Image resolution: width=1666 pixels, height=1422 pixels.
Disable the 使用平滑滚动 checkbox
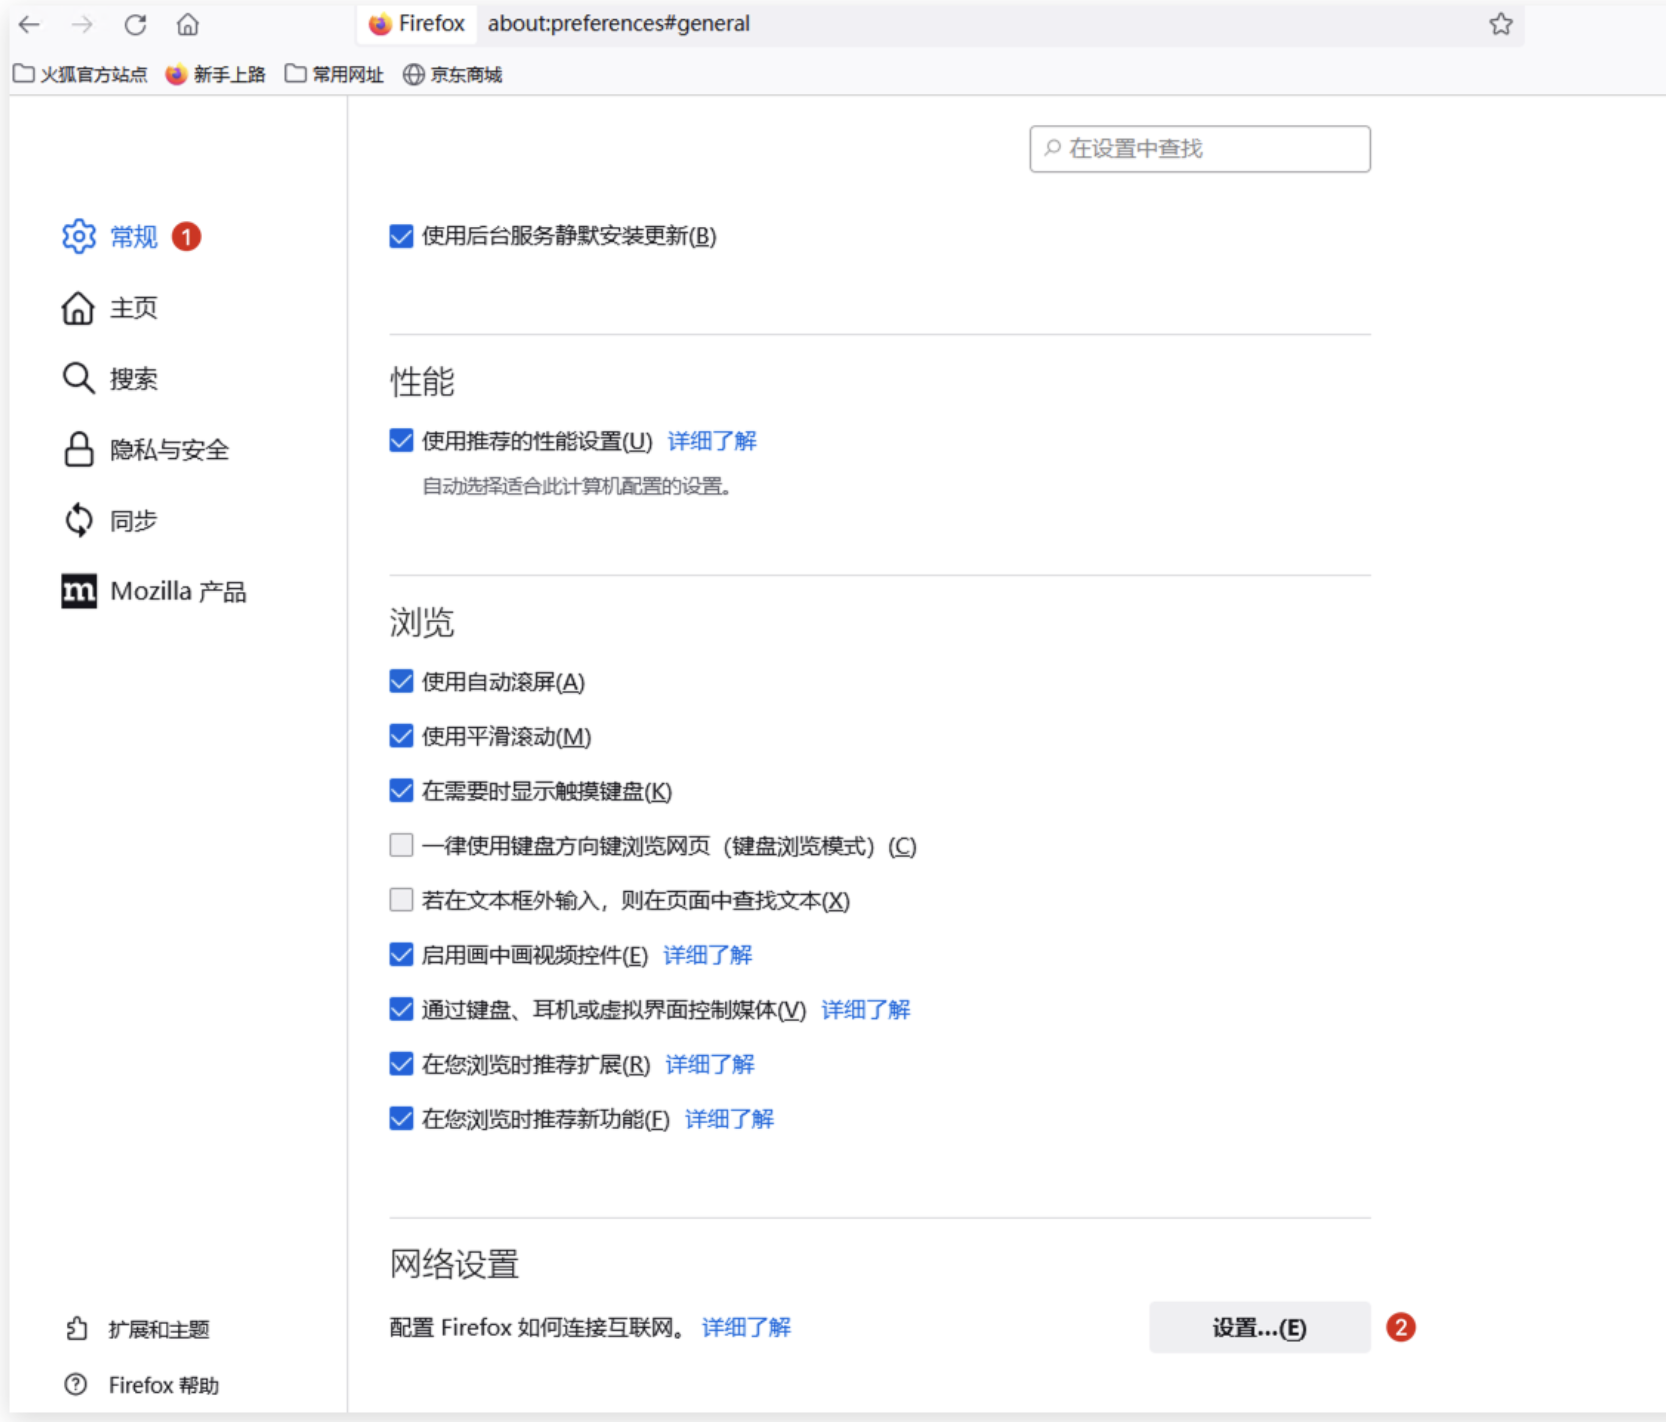[x=401, y=737]
